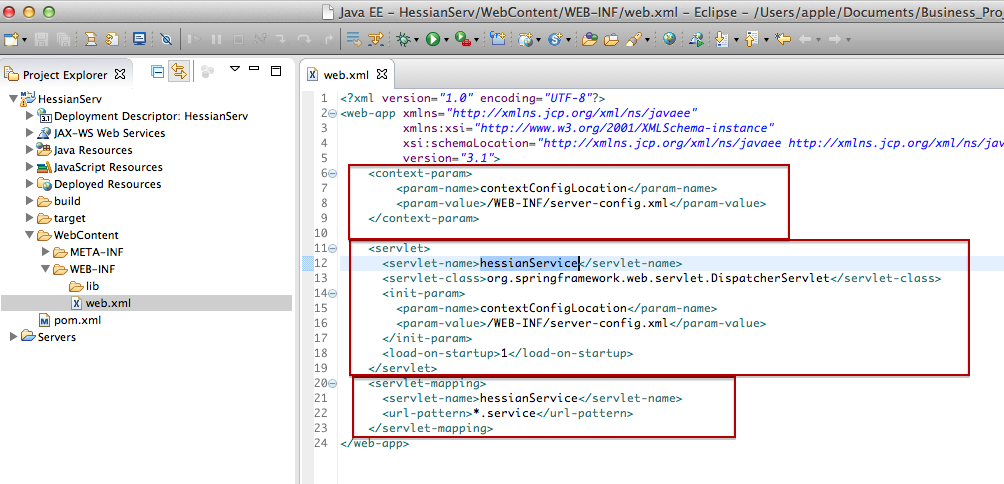Expand the target folder
Image resolution: width=1004 pixels, height=484 pixels.
tap(29, 218)
